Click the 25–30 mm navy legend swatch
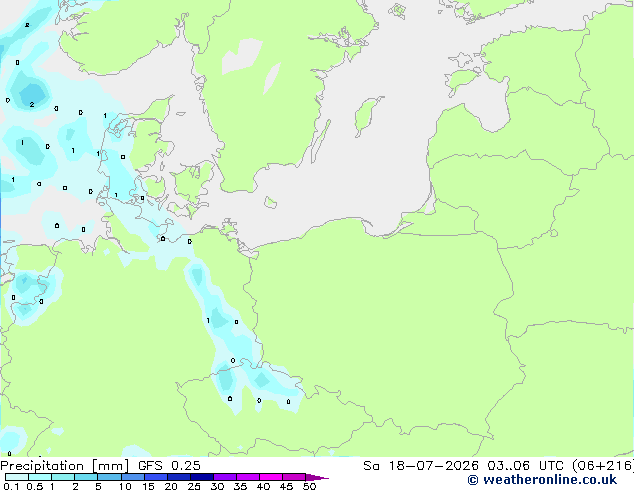Screen dimensions: 634x490 [x=202, y=477]
